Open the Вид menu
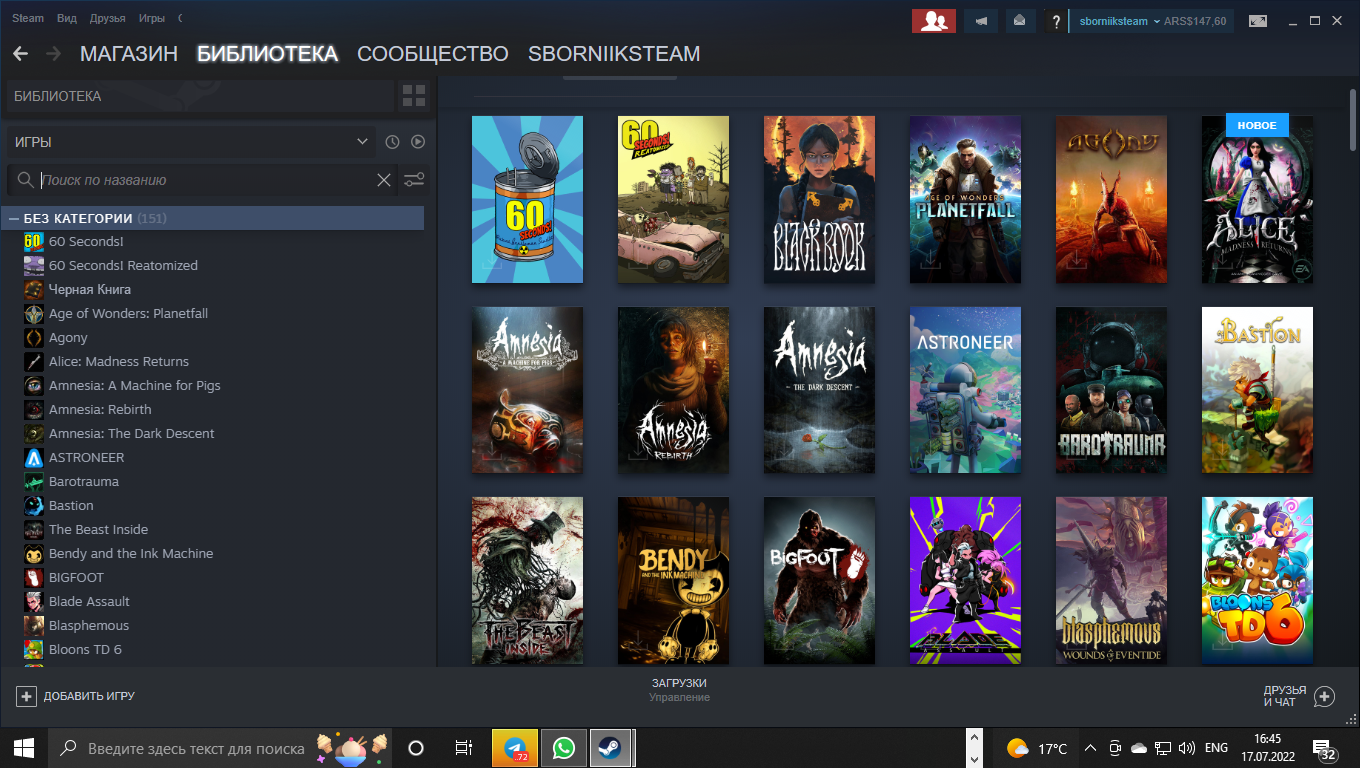The height and width of the screenshot is (768, 1360). (x=67, y=19)
